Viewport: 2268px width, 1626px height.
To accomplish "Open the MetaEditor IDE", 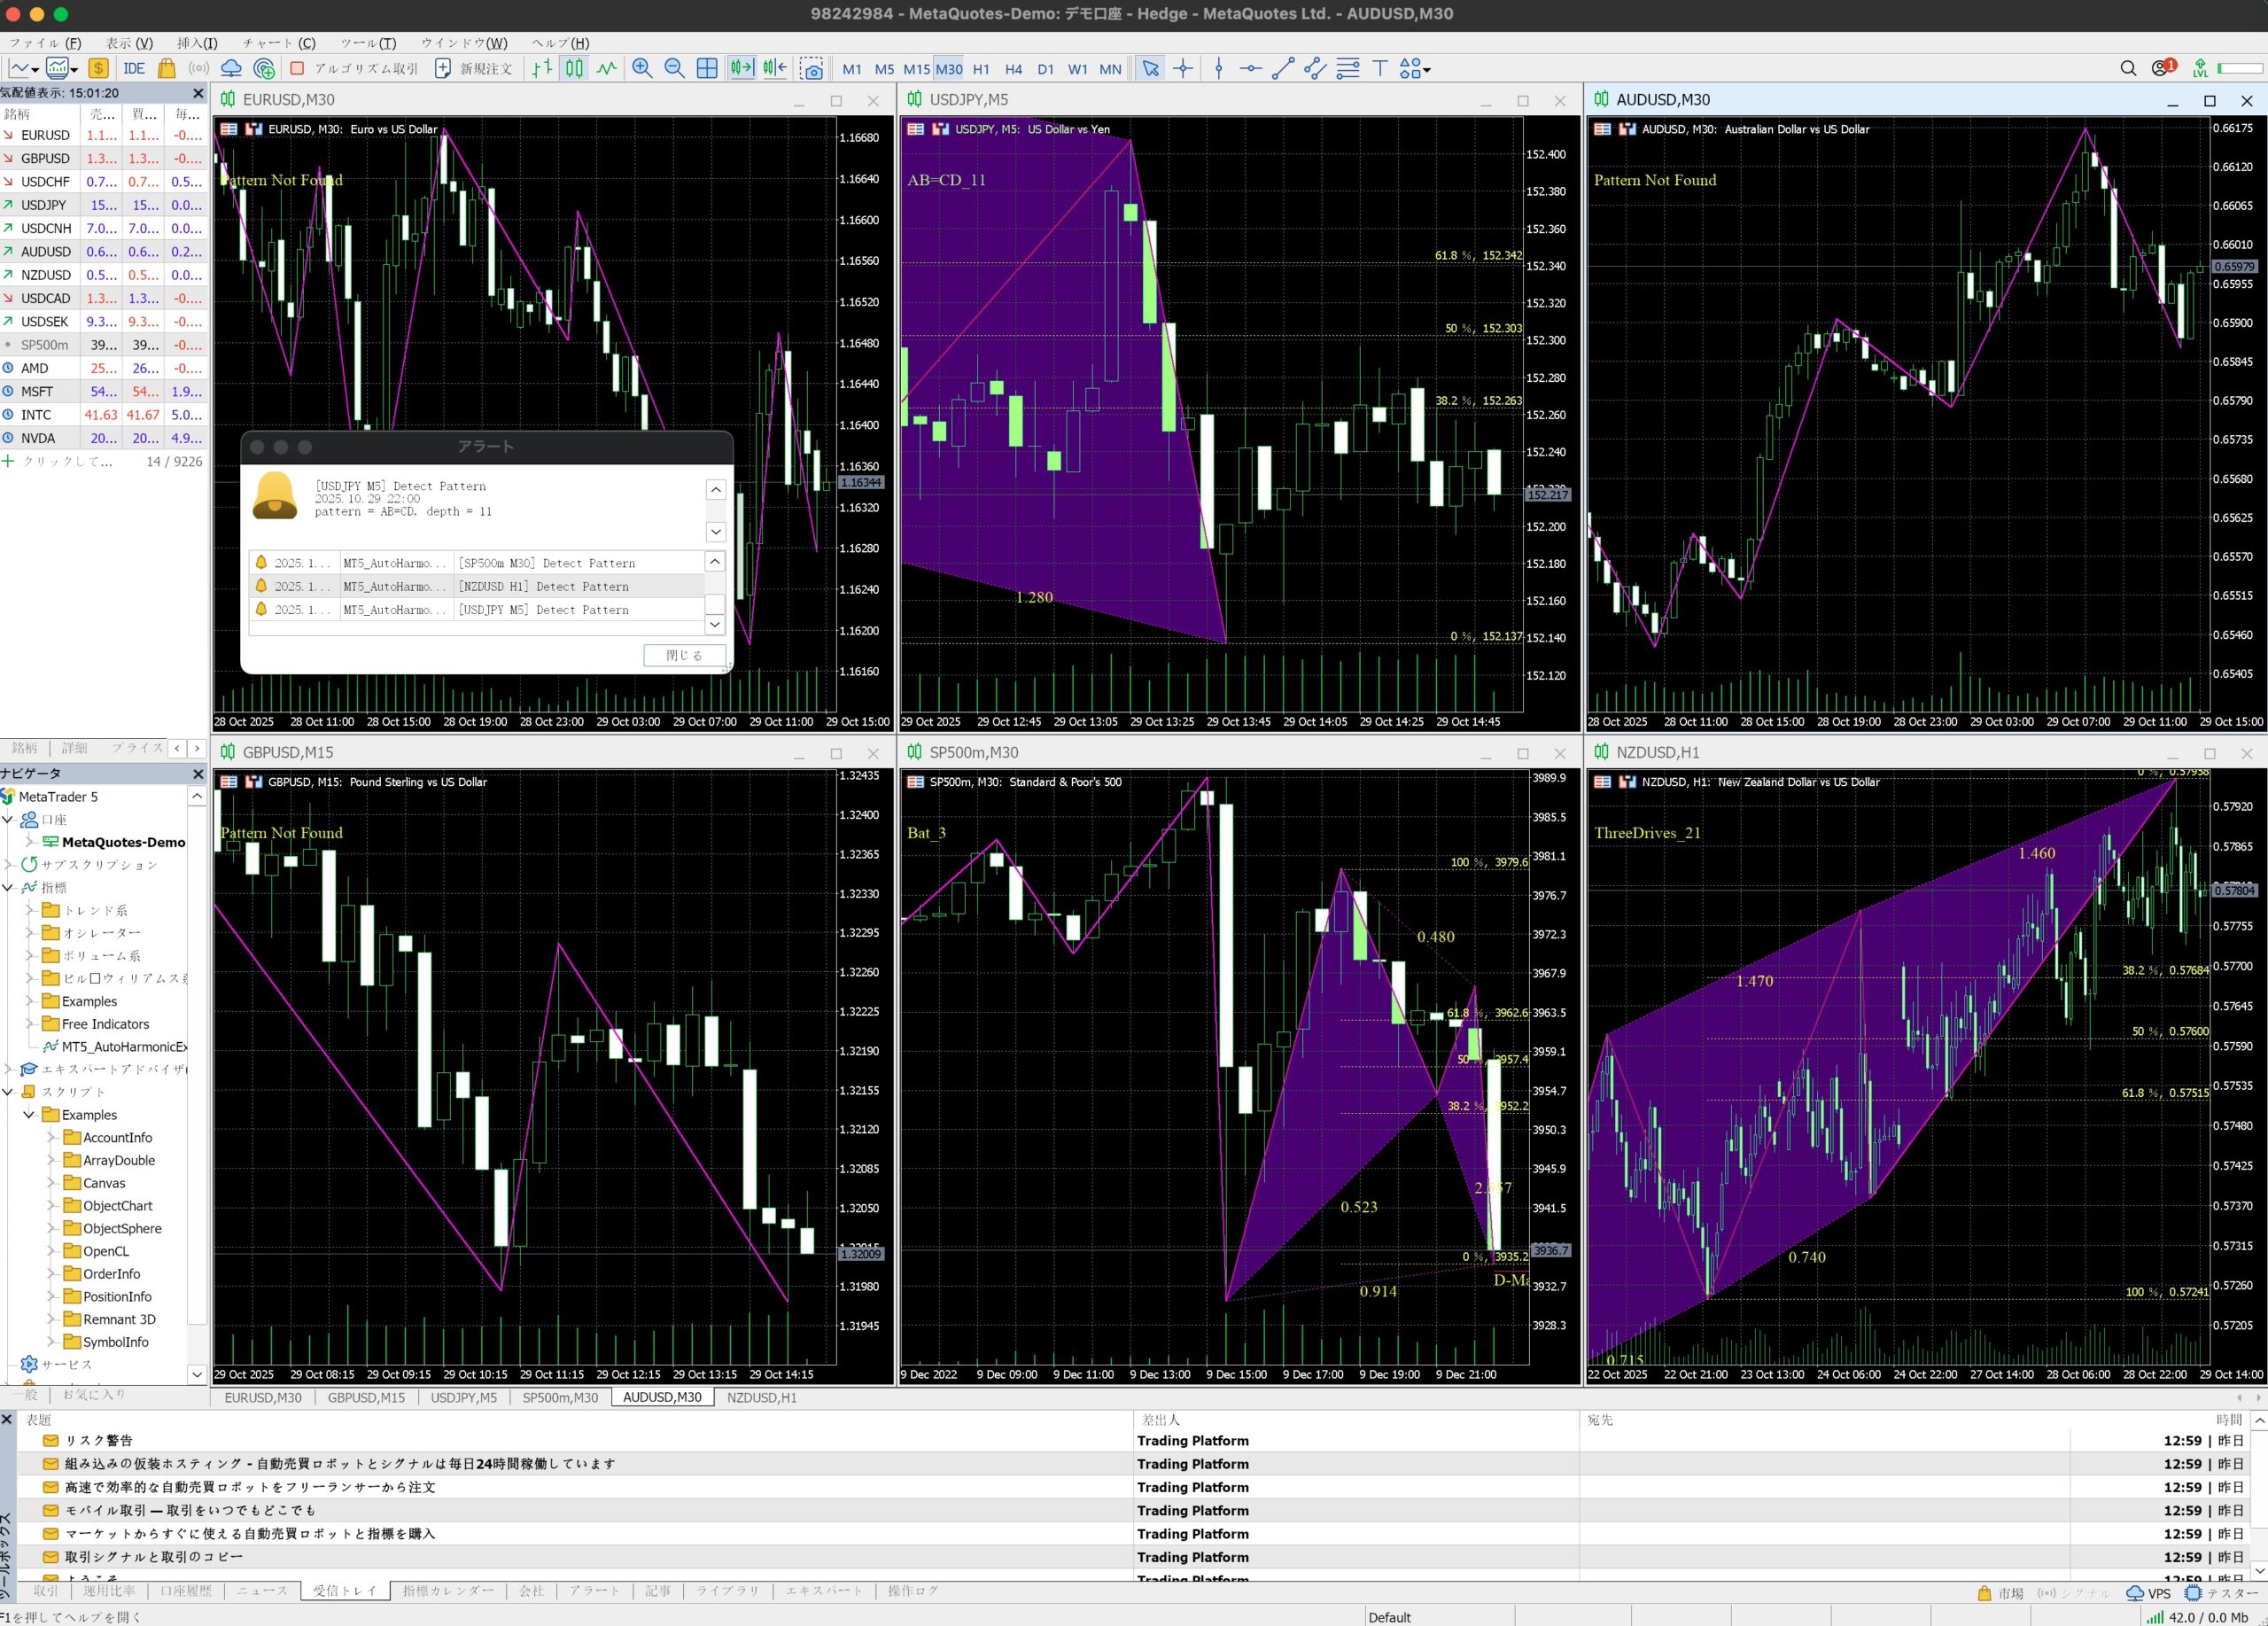I will tap(134, 68).
